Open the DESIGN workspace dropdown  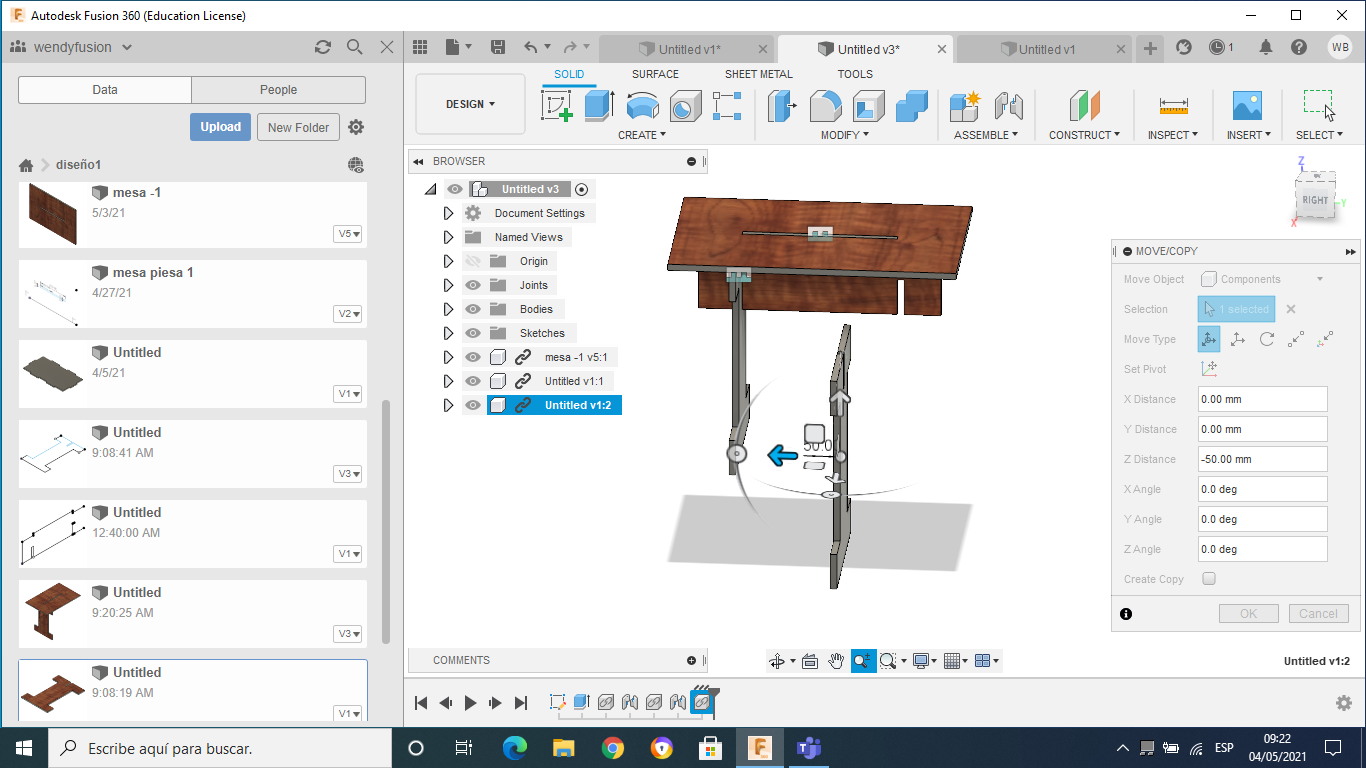(470, 104)
